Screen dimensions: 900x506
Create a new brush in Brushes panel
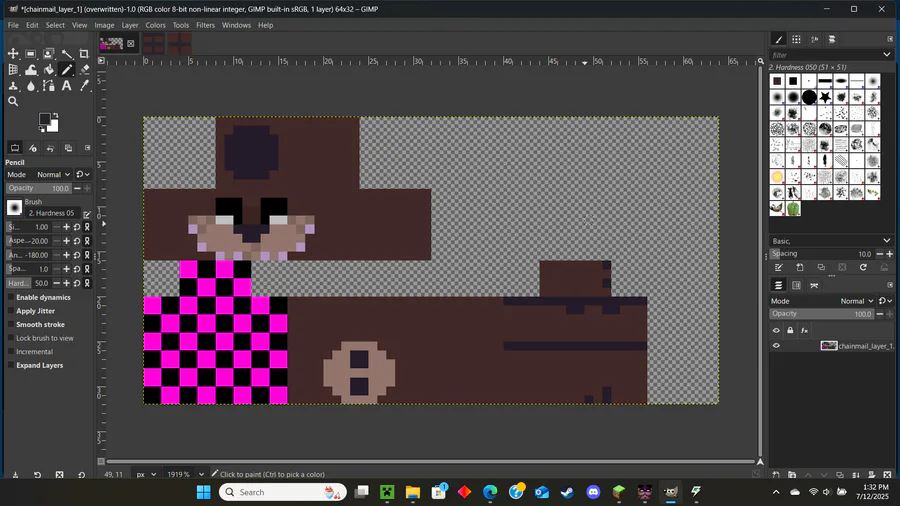pyautogui.click(x=800, y=267)
